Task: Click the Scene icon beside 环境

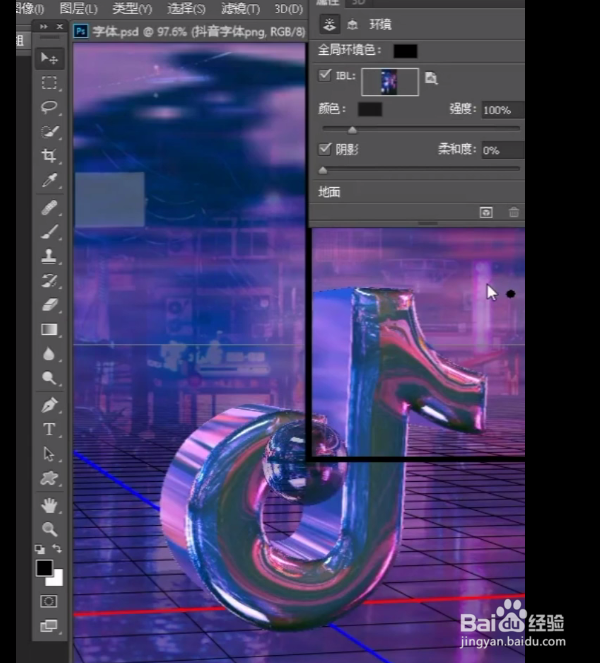Action: point(352,25)
